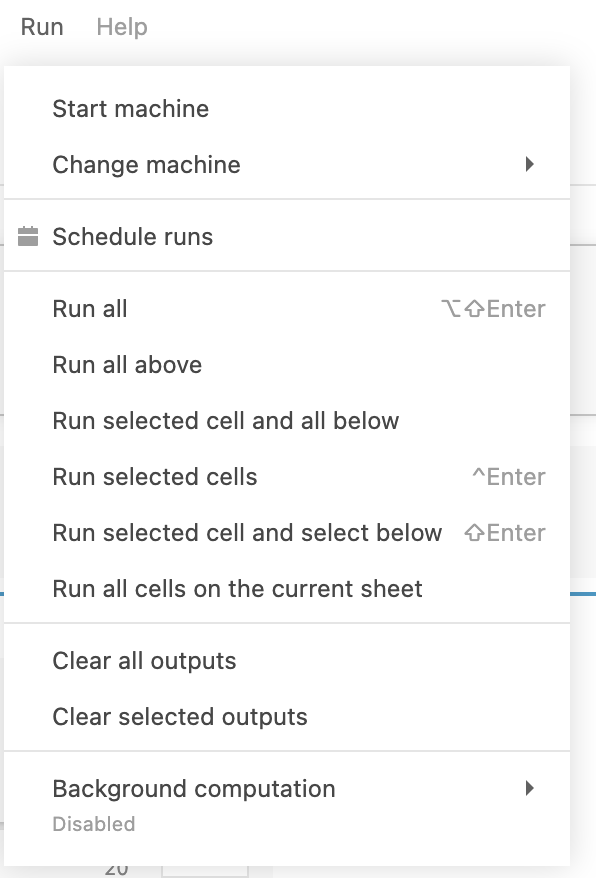Click Schedule runs menu entry

(134, 237)
